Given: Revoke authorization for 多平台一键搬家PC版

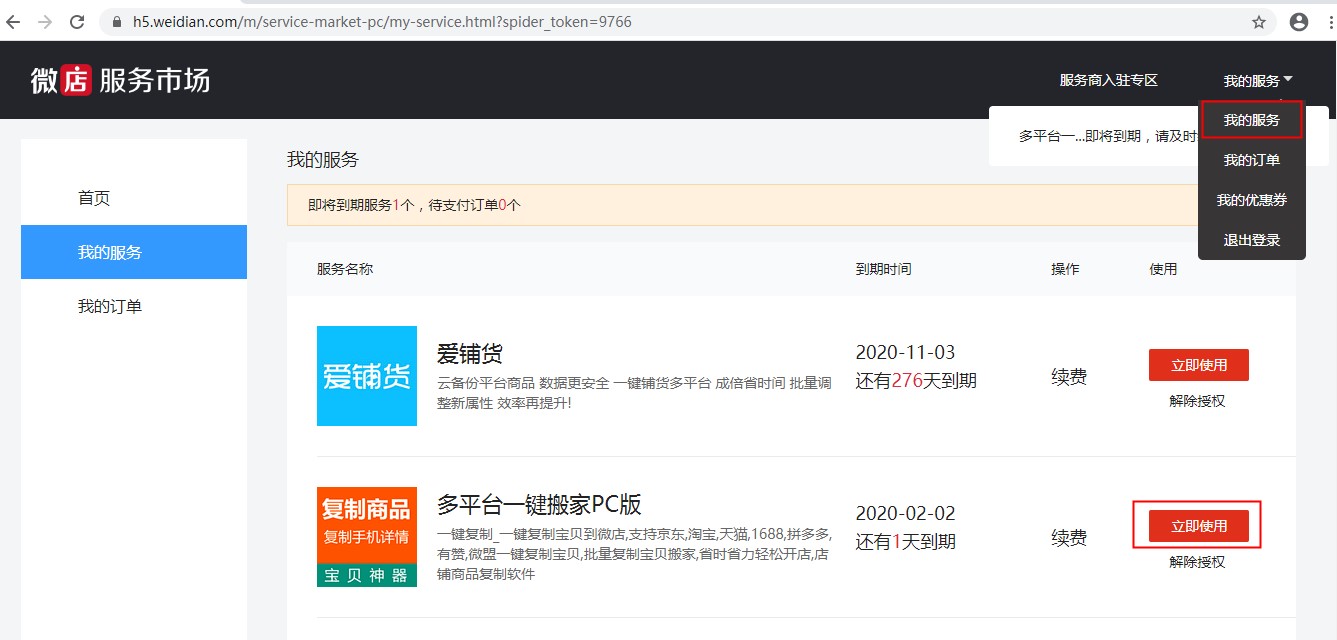Looking at the screenshot, I should pos(1197,562).
